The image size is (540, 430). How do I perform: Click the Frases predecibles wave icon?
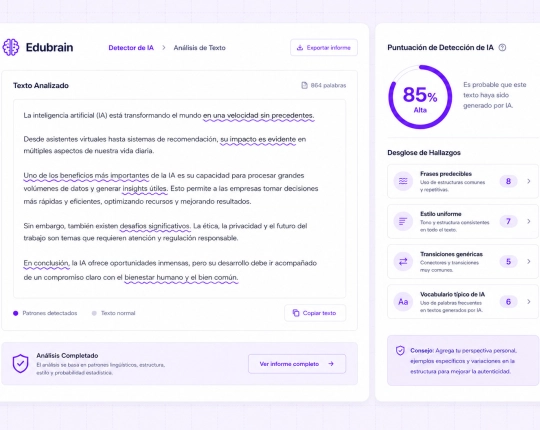403,181
